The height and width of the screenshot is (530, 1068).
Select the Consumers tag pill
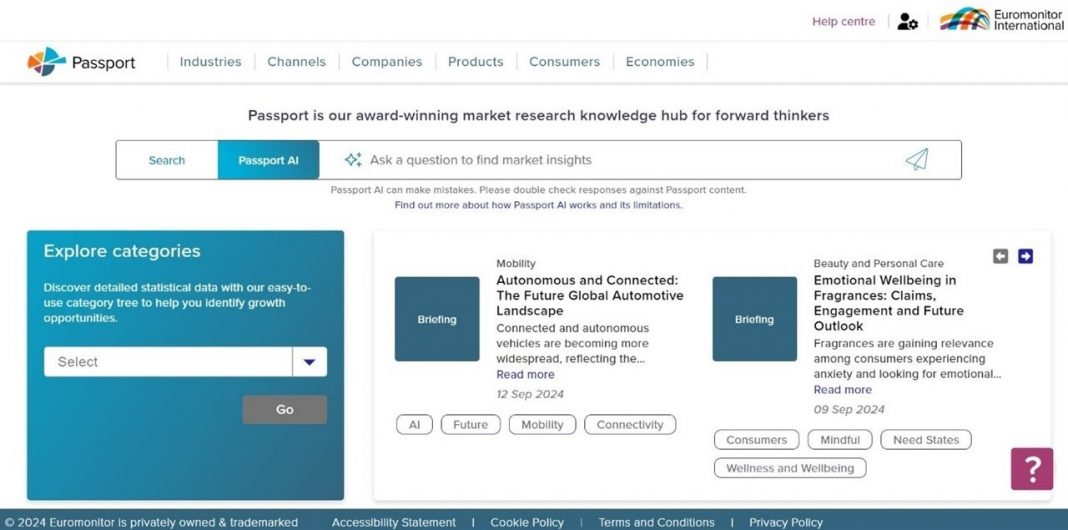[757, 440]
